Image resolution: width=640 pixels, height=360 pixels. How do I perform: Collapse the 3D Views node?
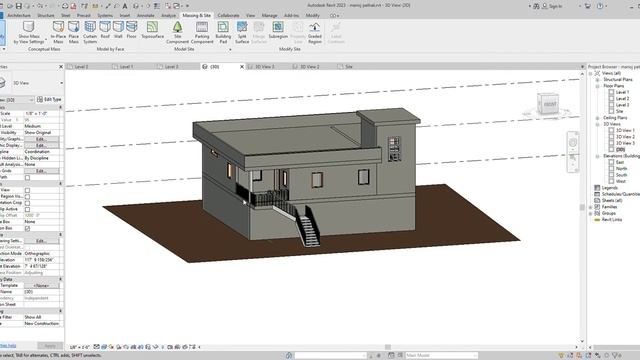(x=597, y=124)
